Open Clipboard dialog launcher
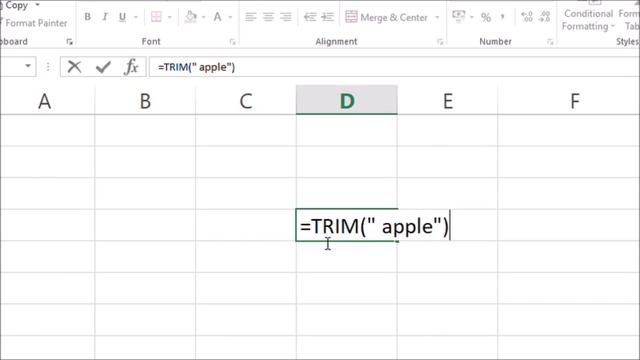The height and width of the screenshot is (360, 640). (69, 42)
